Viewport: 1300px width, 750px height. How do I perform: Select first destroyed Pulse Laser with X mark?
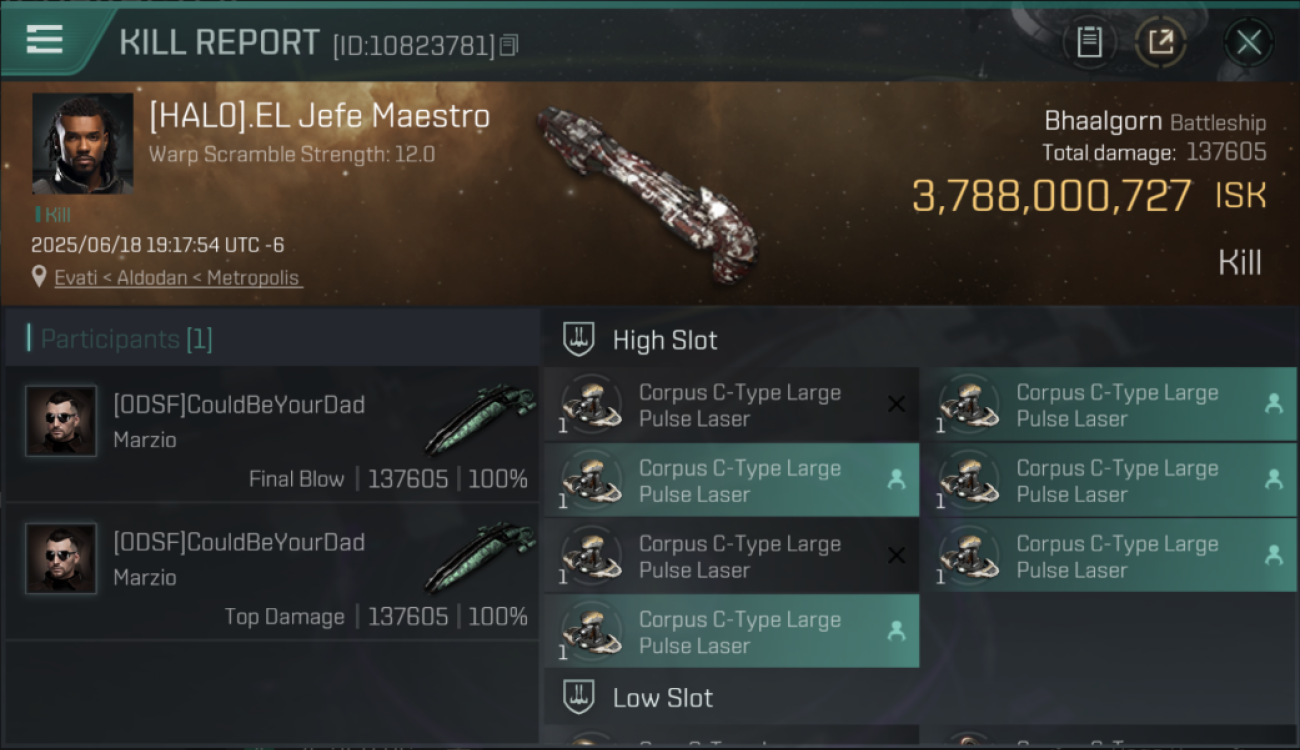click(x=731, y=405)
